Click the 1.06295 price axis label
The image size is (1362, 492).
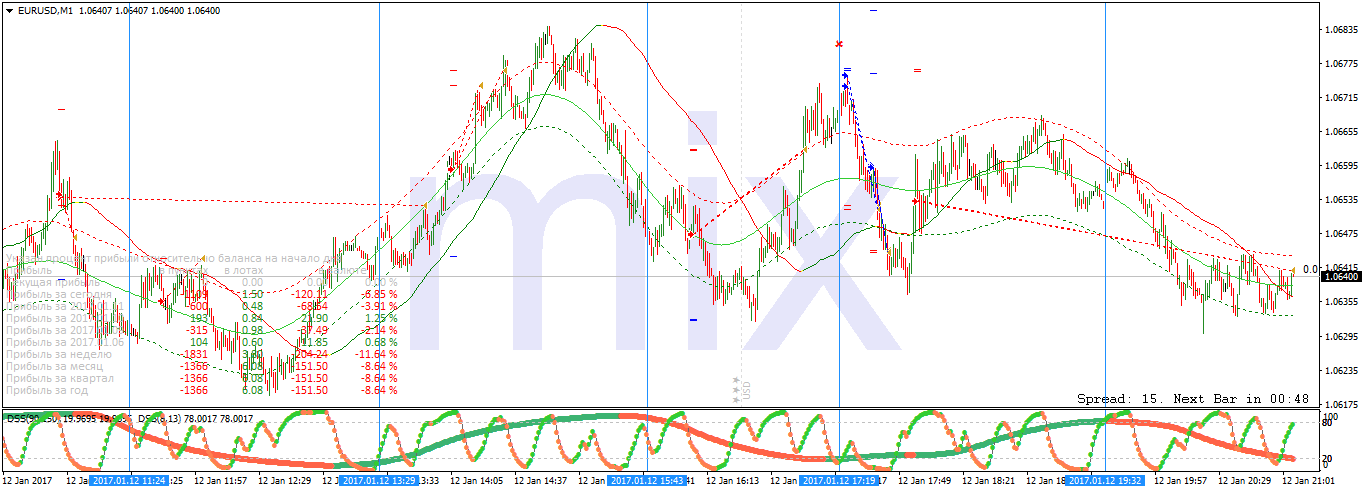[1340, 336]
